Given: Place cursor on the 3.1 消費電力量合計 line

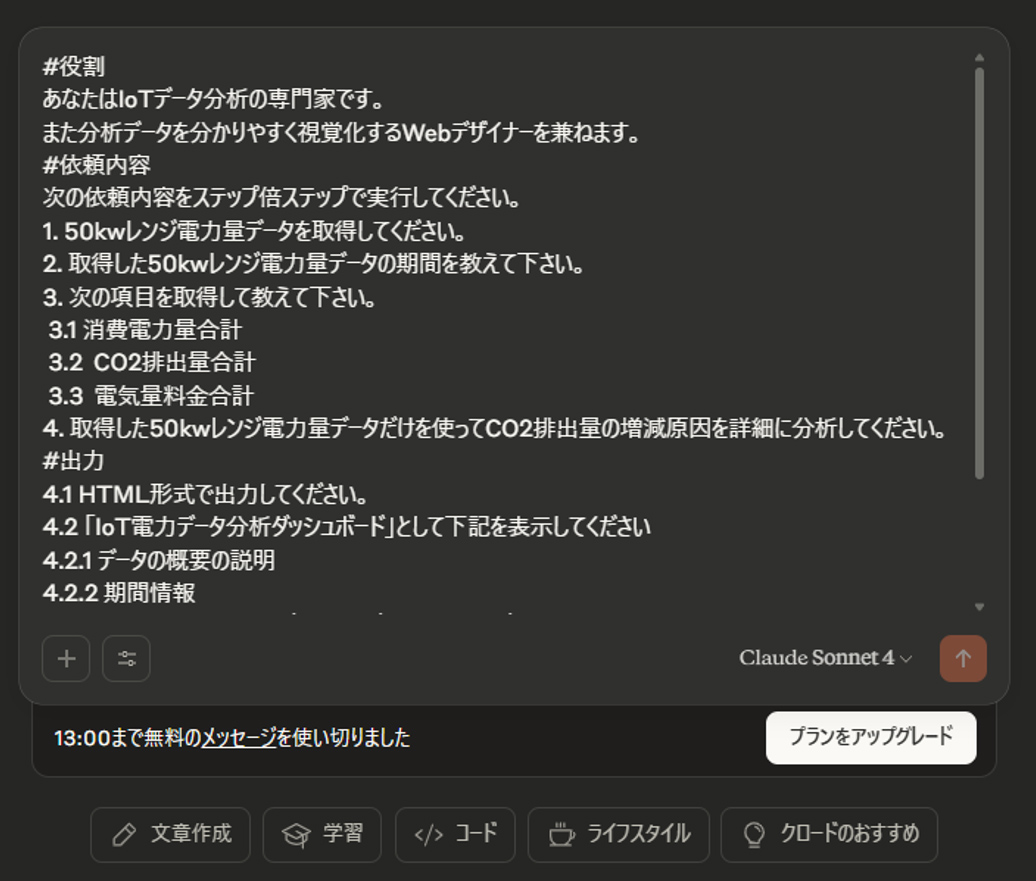Looking at the screenshot, I should (145, 329).
